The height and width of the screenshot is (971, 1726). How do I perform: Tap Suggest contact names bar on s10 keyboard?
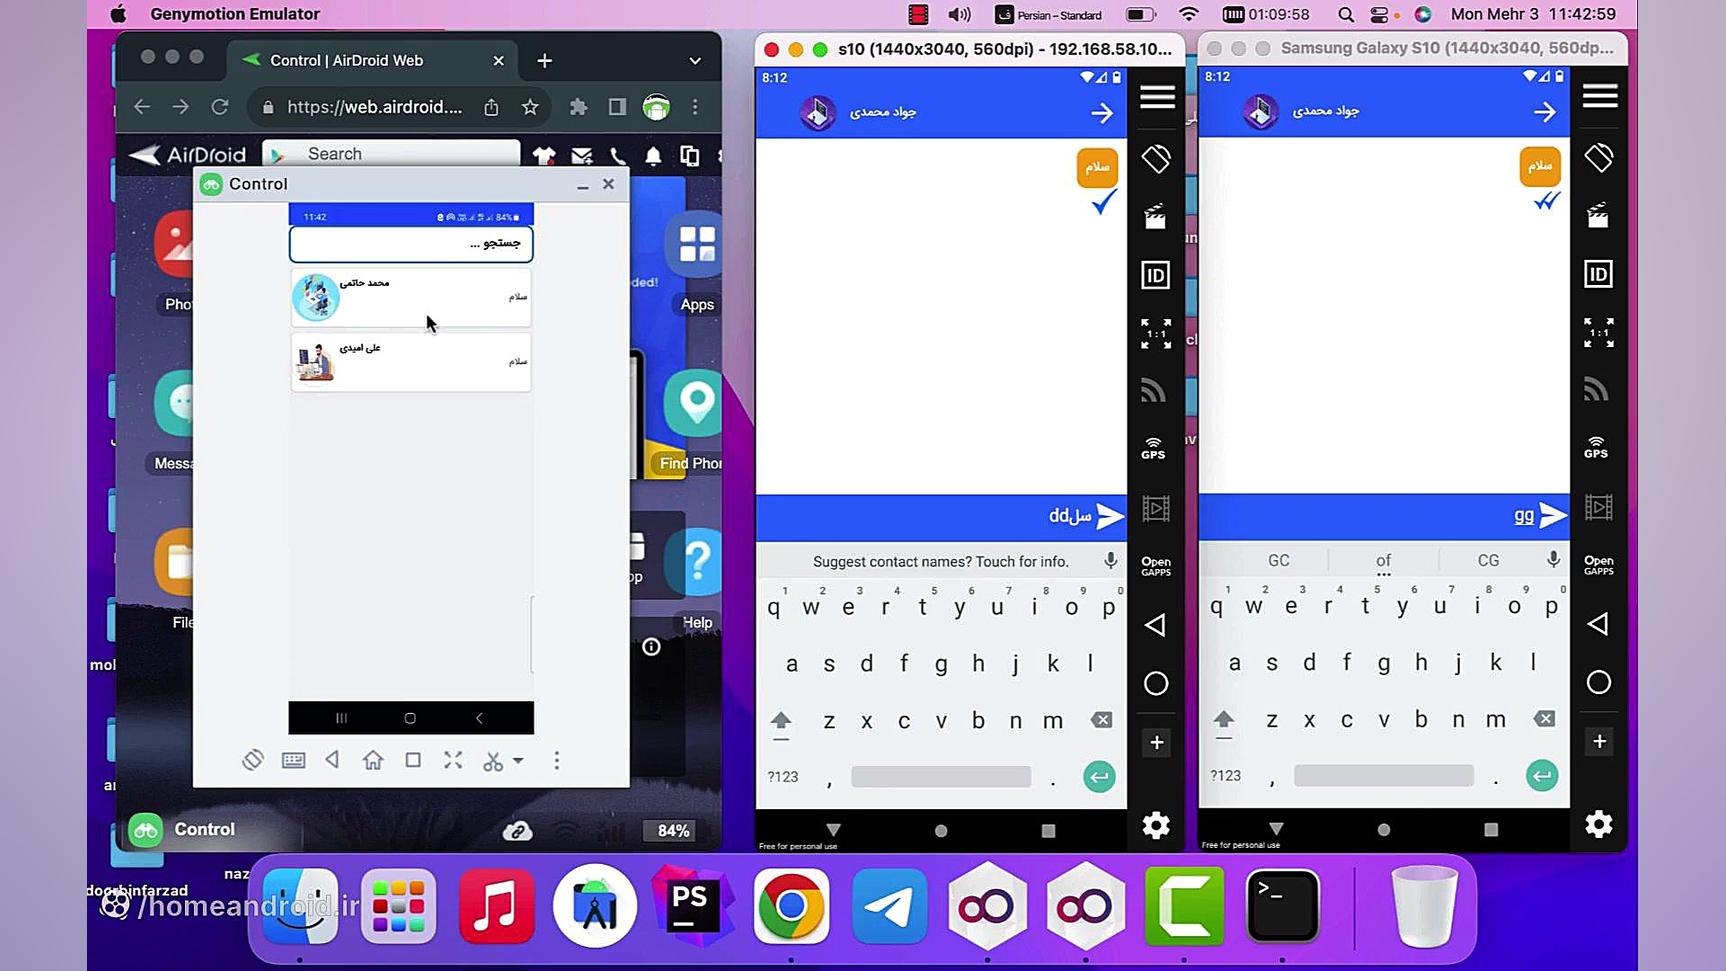tap(941, 562)
